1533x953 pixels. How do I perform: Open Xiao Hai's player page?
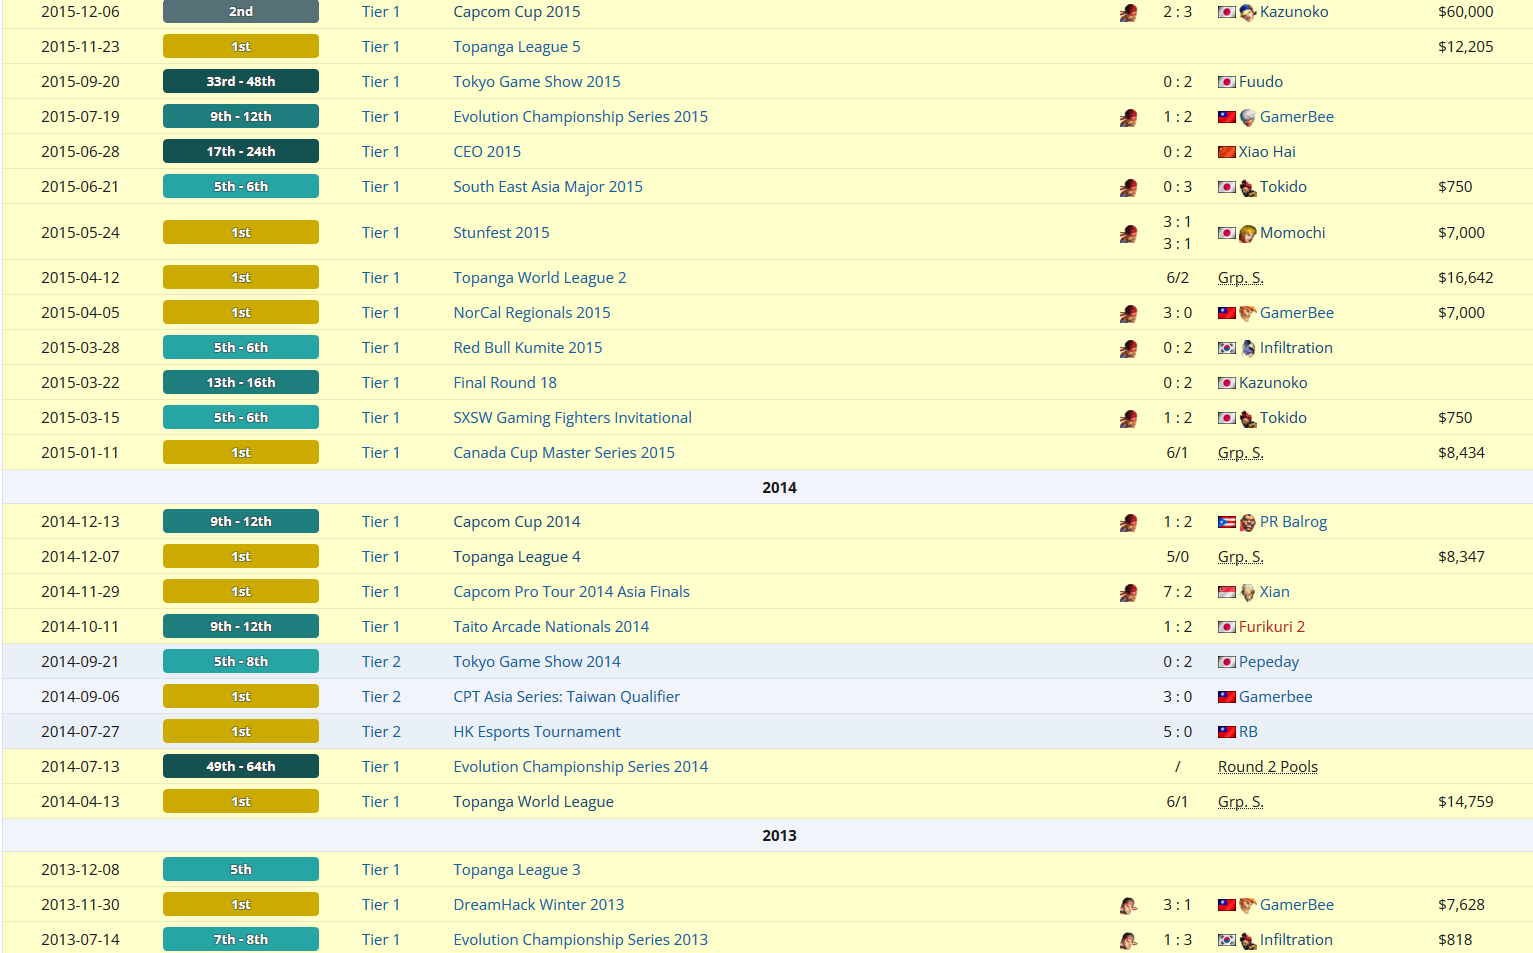click(1267, 152)
